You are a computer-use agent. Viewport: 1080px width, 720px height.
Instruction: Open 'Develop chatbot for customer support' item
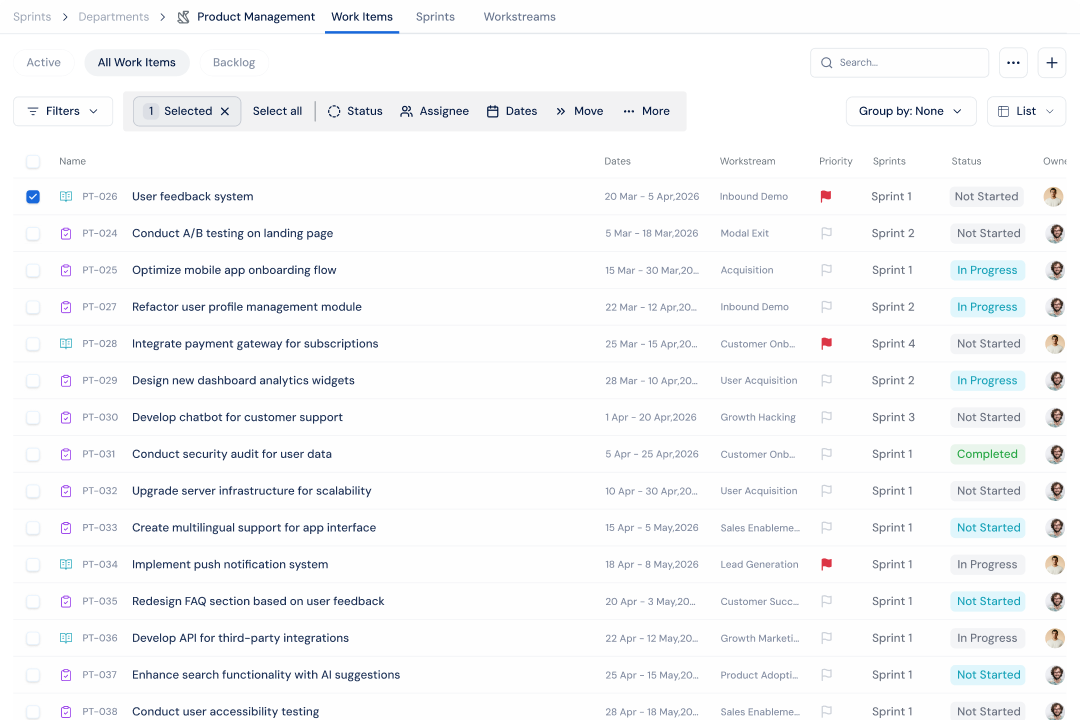click(237, 418)
